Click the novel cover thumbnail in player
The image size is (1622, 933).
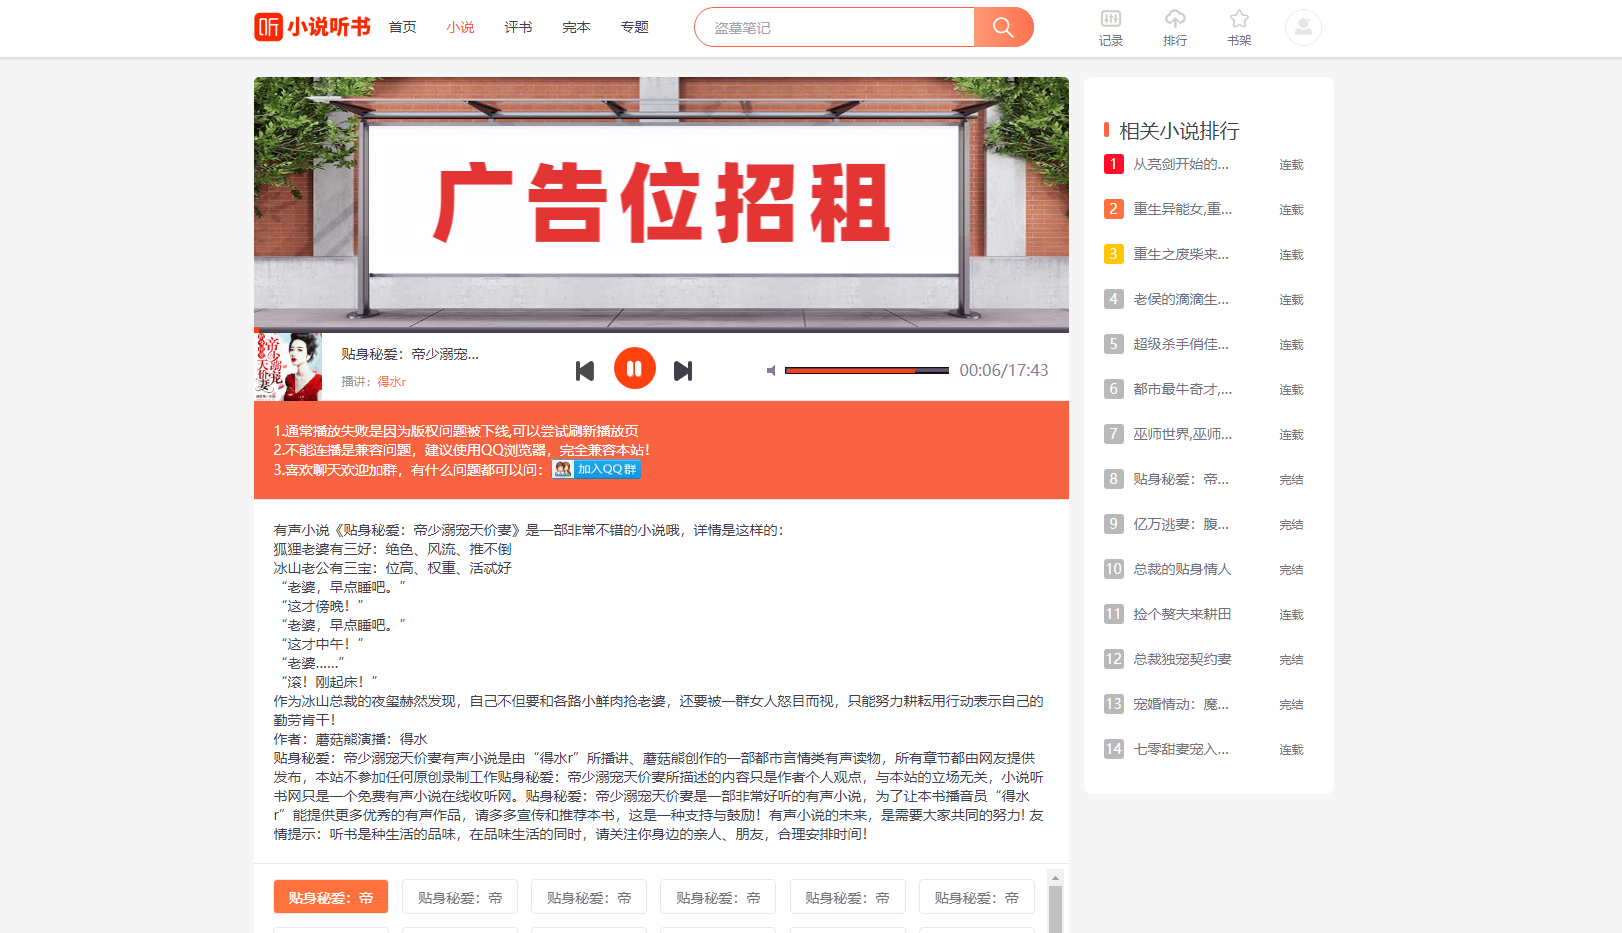288,367
